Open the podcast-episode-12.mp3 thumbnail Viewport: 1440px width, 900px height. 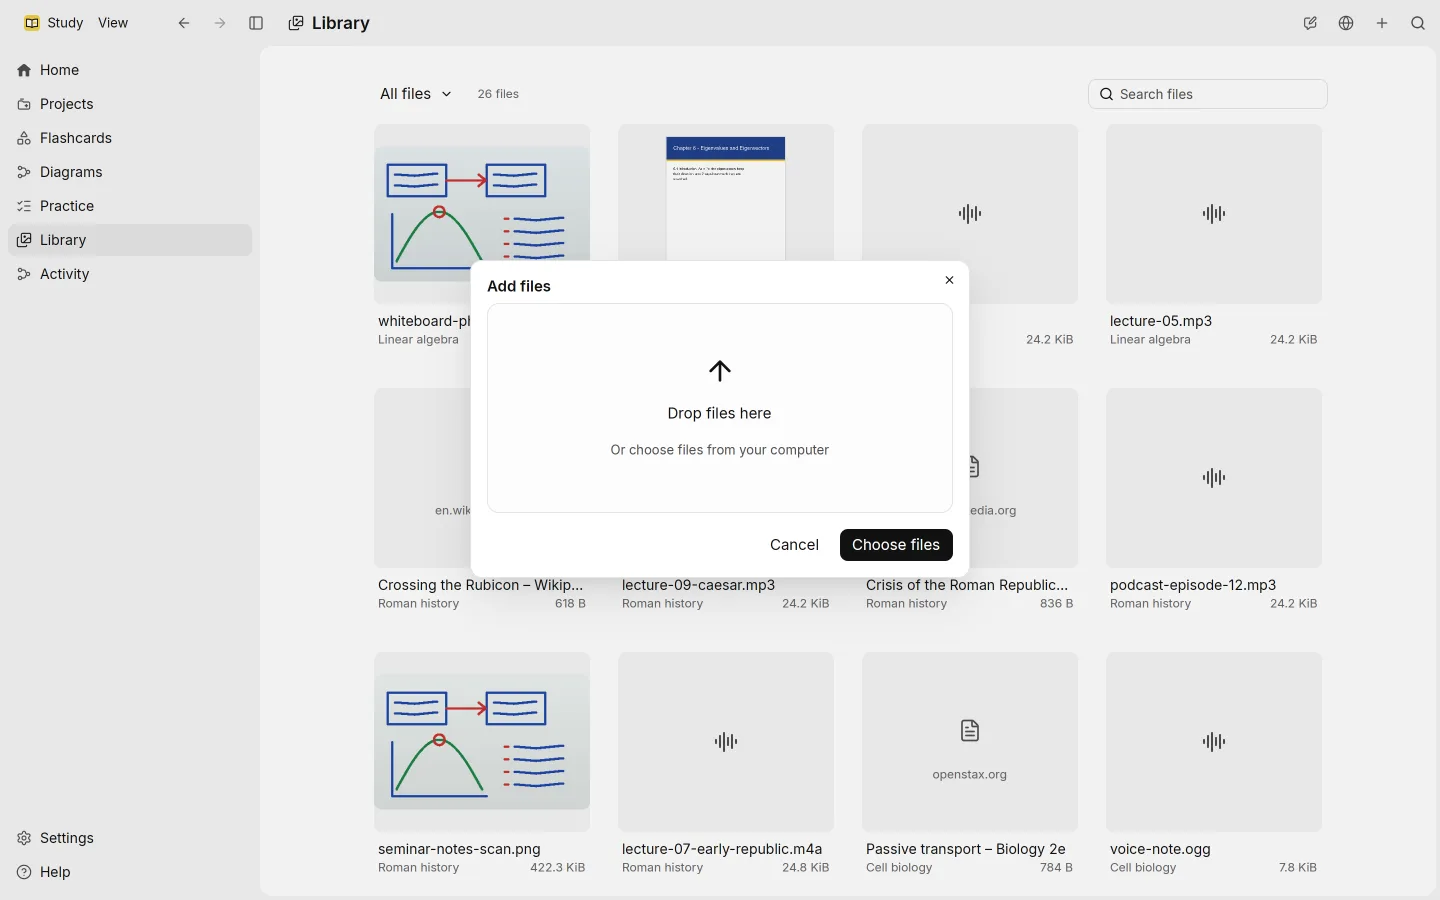(x=1214, y=478)
